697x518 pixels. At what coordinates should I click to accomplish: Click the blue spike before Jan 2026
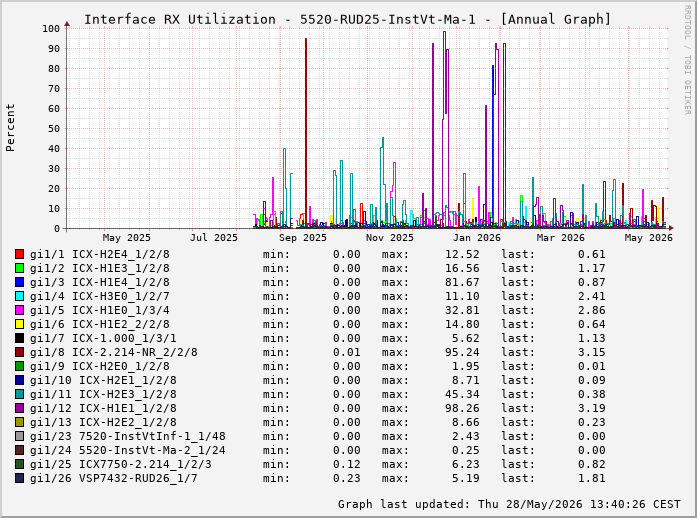493,147
